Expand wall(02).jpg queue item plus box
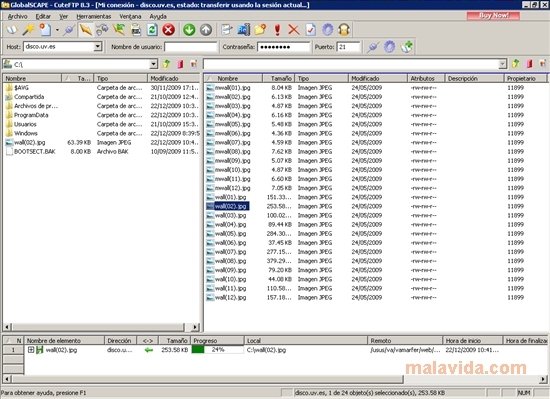 [31, 350]
